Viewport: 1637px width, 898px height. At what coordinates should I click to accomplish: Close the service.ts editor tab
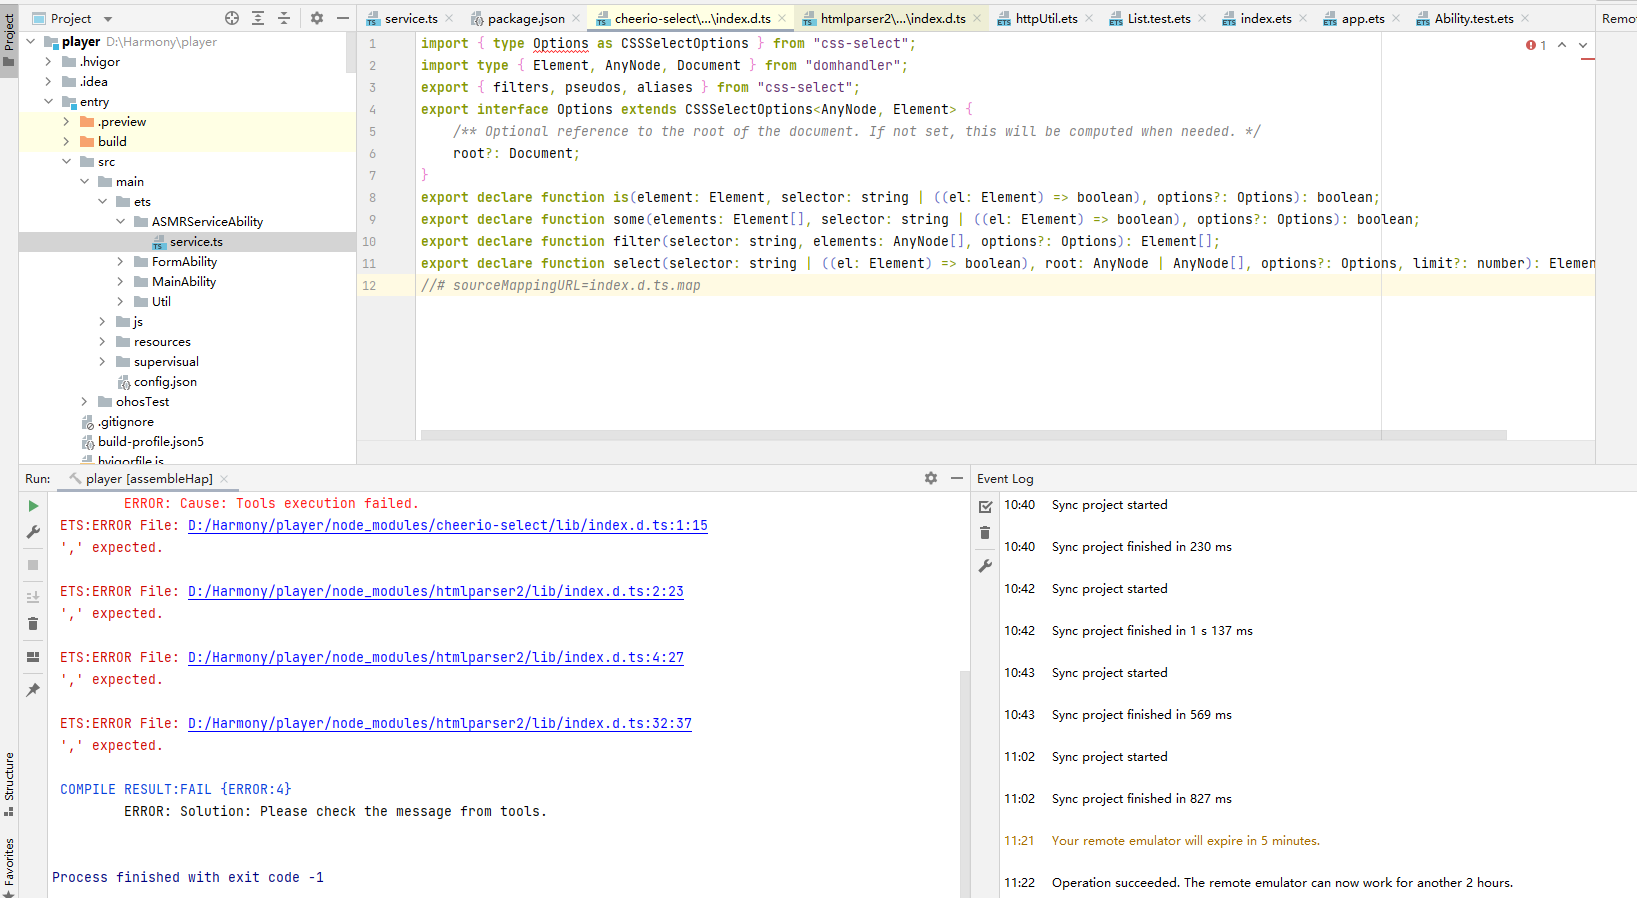(449, 18)
